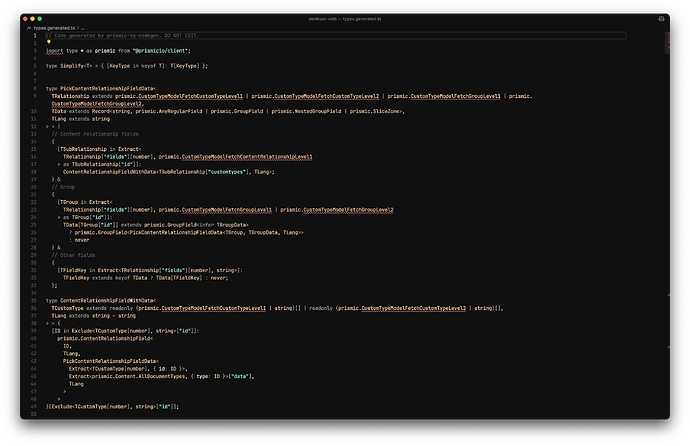This screenshot has height=446, width=690.
Task: Click line number 1 in the gutter
Action: (36, 36)
